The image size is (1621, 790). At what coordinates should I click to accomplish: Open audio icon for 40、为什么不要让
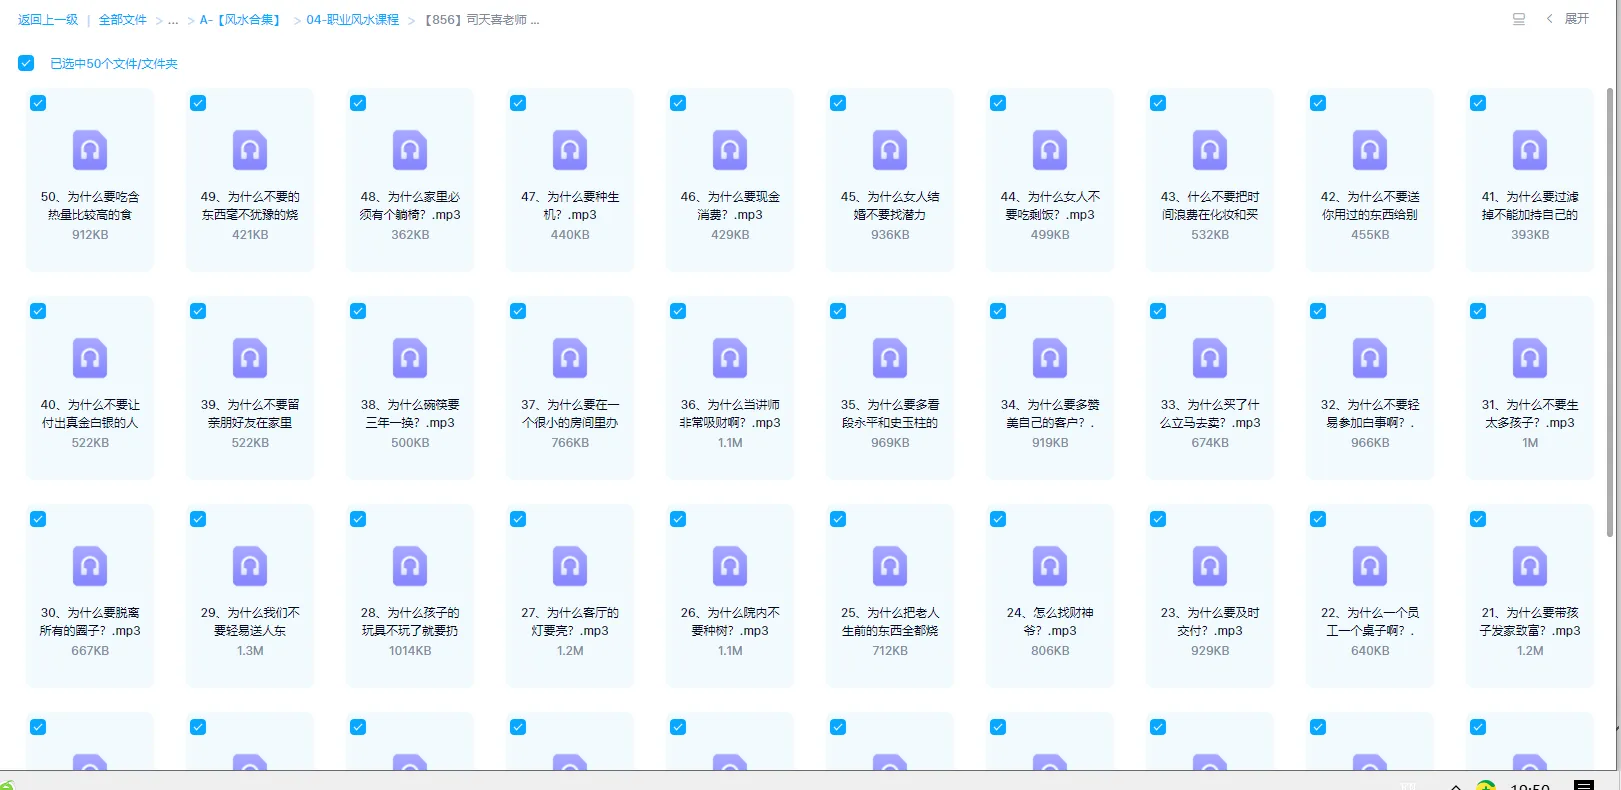point(90,358)
